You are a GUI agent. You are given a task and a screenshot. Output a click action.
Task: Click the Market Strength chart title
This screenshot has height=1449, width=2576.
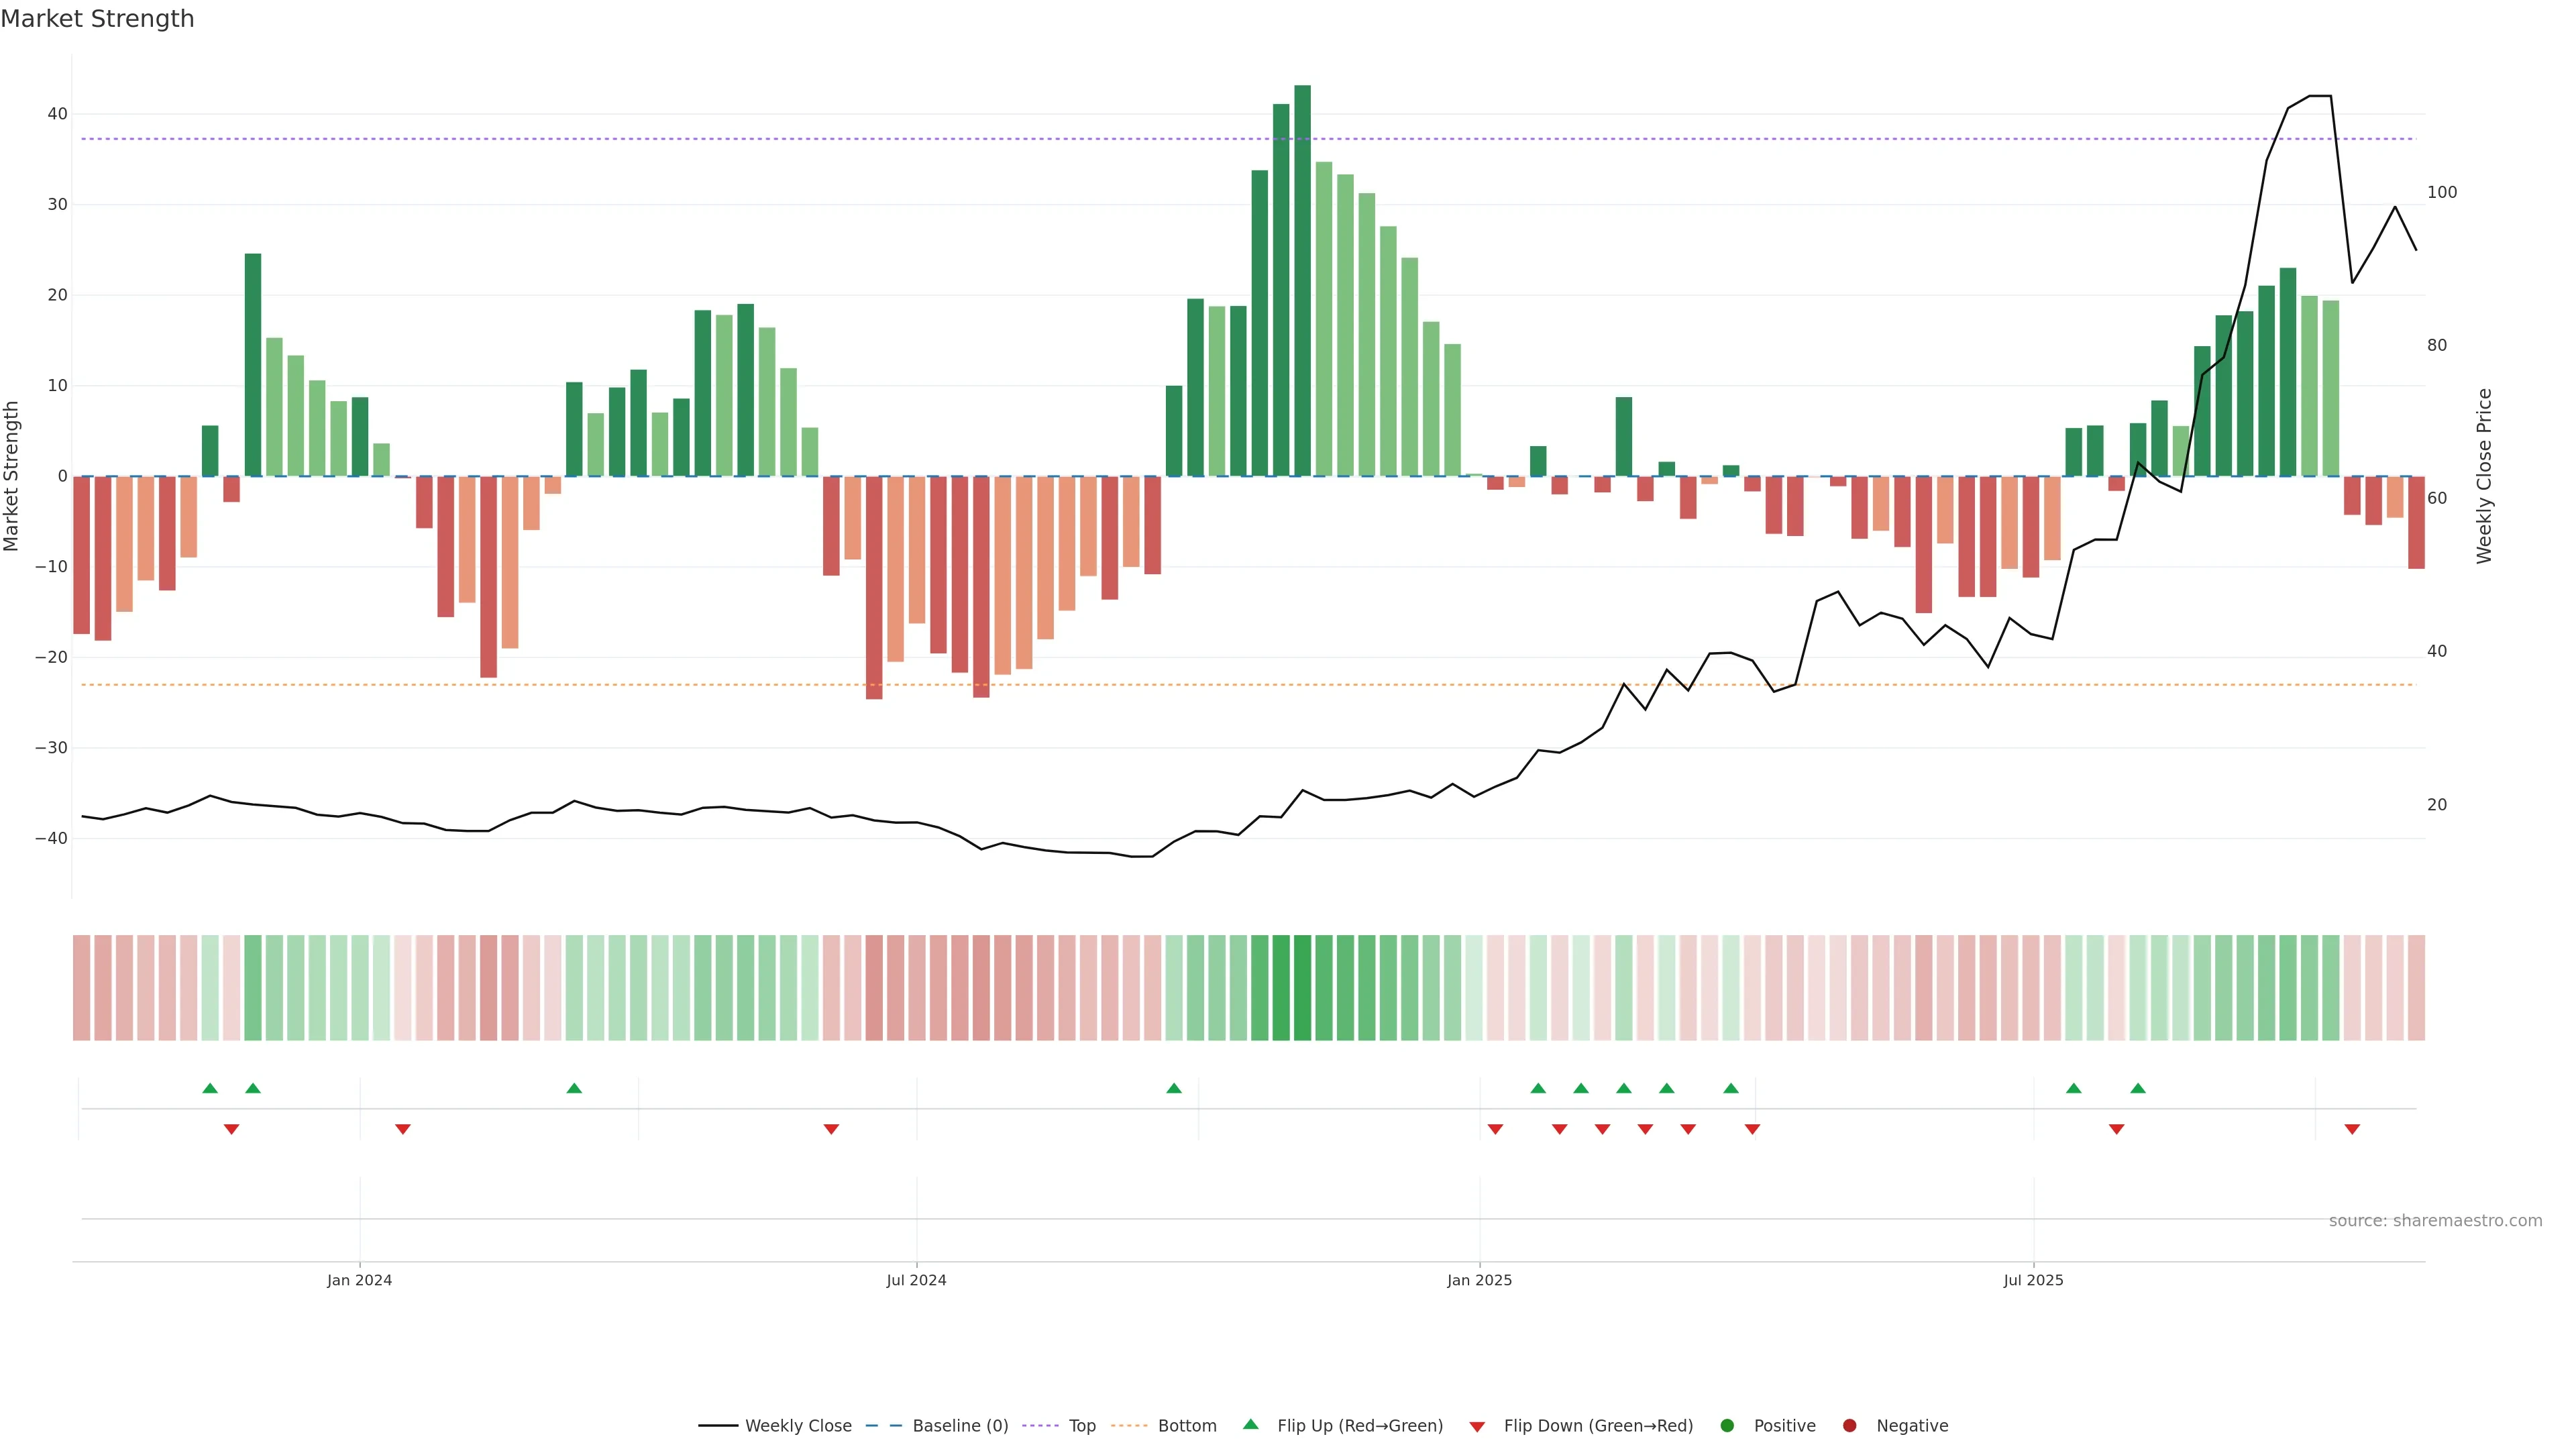pos(97,19)
